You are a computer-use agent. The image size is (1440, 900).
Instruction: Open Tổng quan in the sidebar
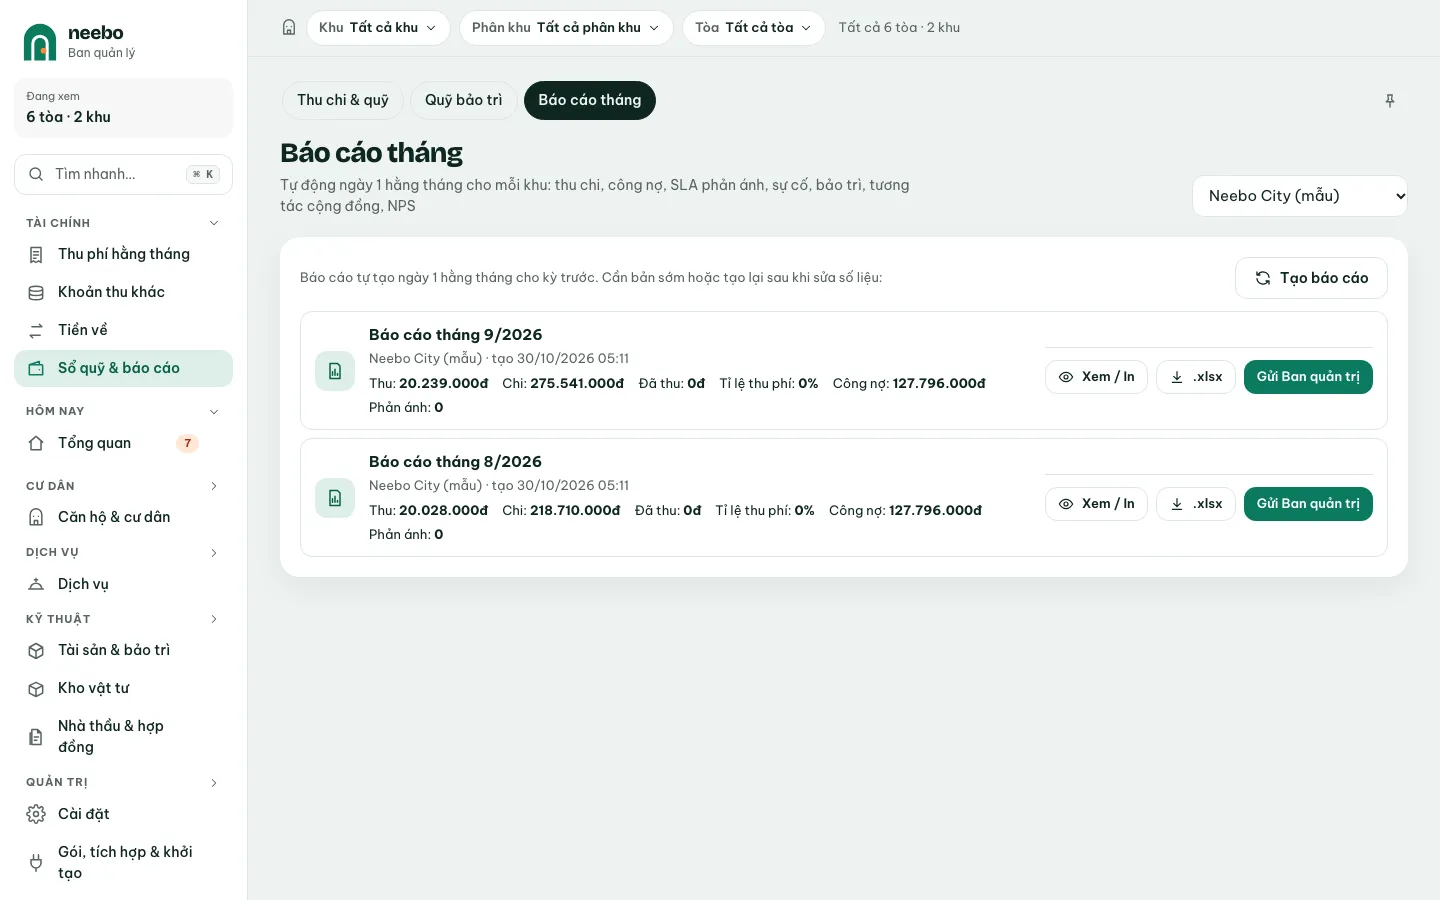123,443
